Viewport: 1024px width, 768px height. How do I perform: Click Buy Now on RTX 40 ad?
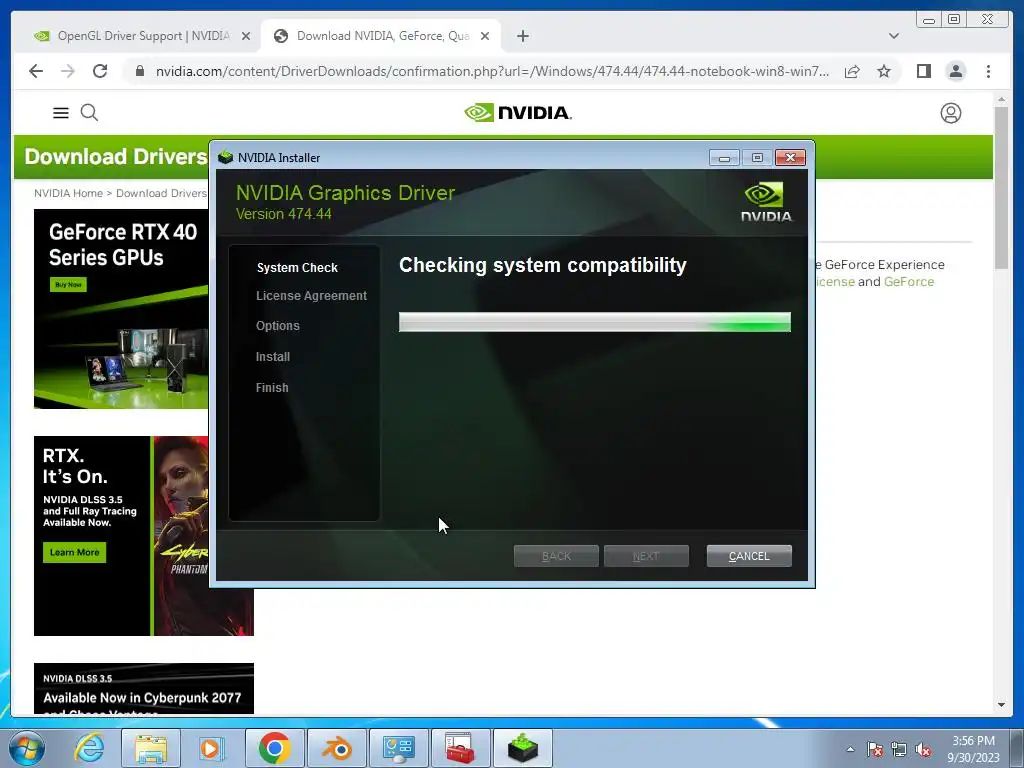click(68, 285)
